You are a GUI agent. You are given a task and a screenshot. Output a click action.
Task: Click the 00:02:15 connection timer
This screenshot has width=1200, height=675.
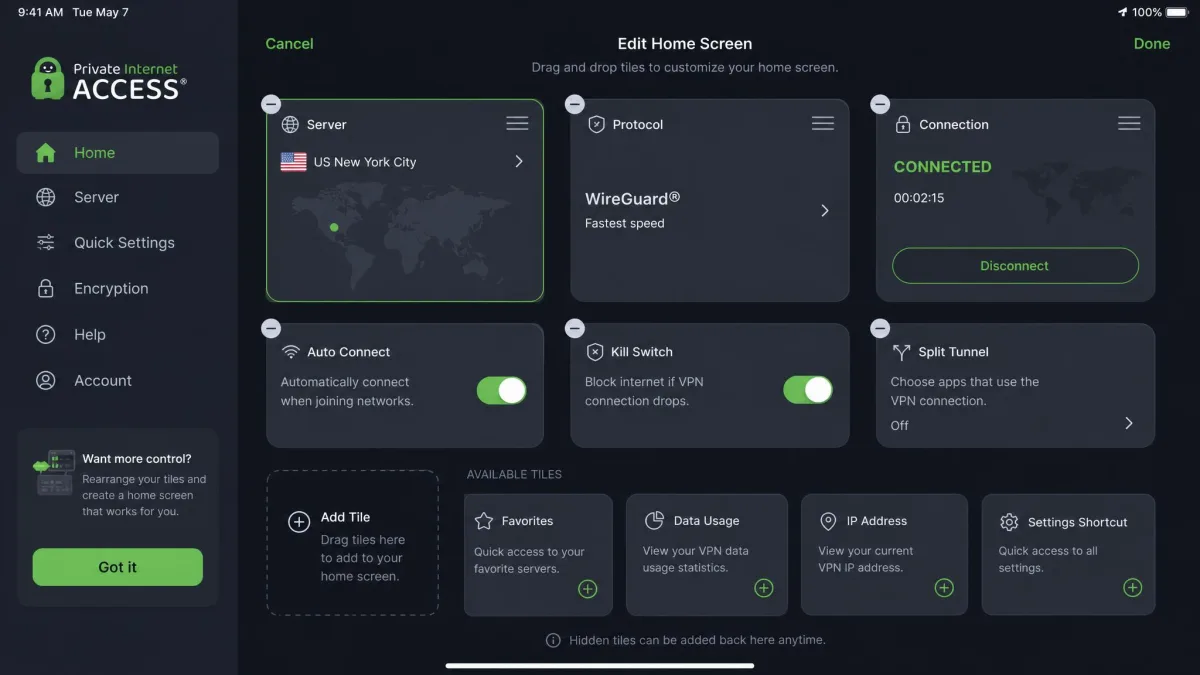(919, 198)
